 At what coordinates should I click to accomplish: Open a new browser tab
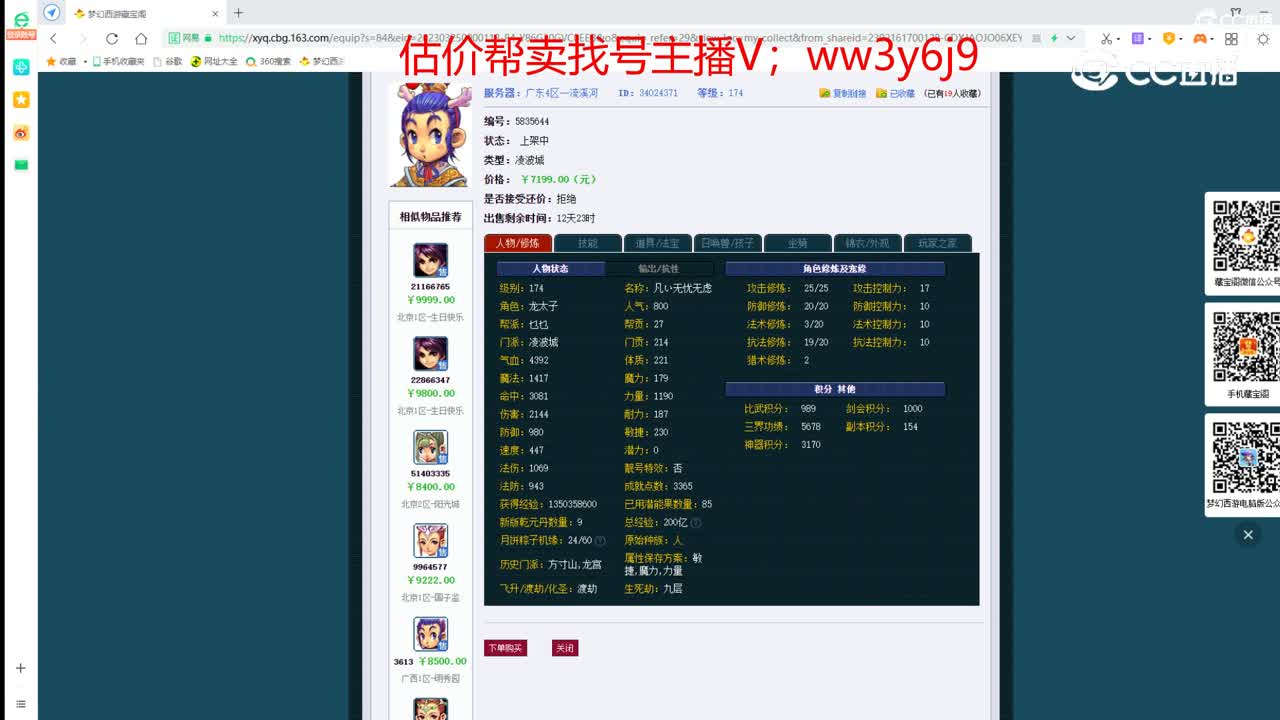point(238,13)
